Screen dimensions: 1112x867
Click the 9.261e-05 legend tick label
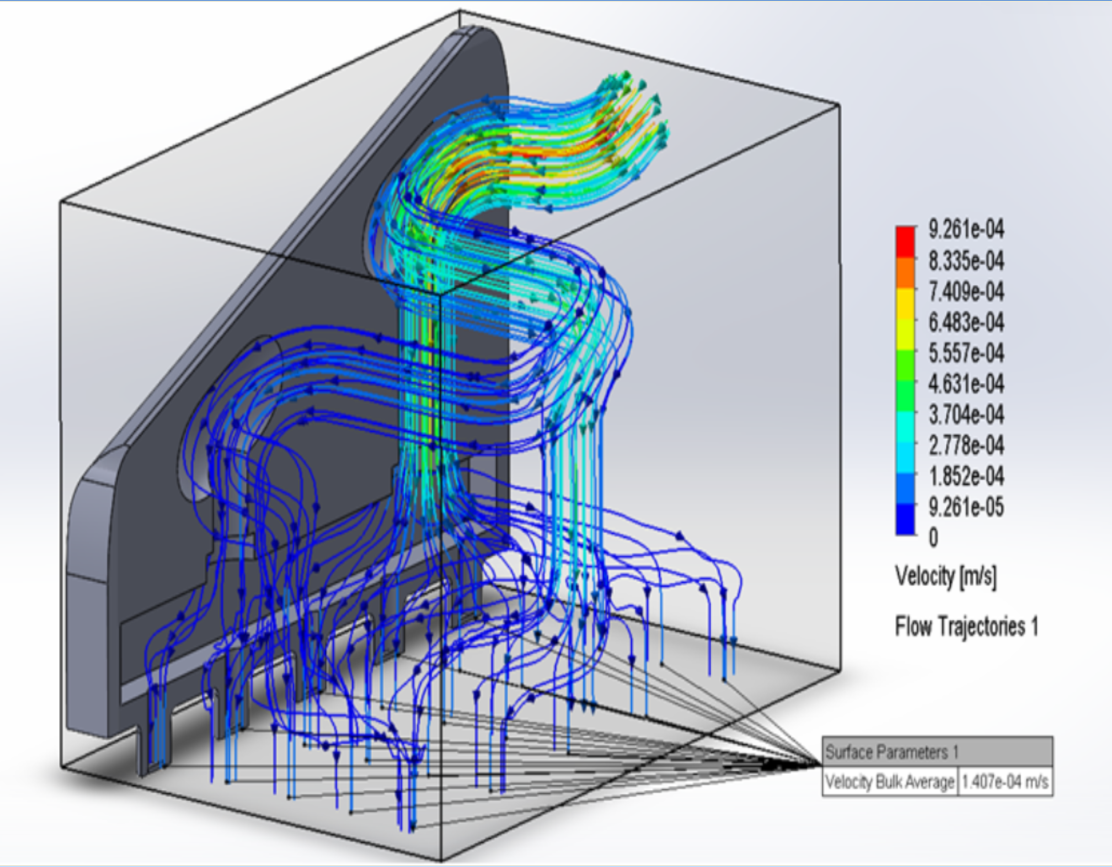(x=966, y=507)
